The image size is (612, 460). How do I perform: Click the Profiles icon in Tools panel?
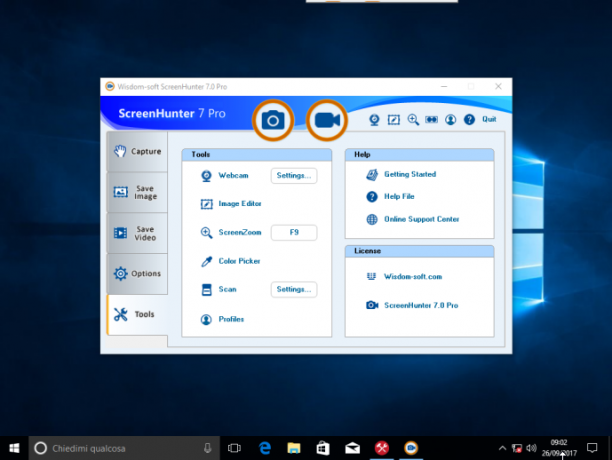click(x=206, y=320)
